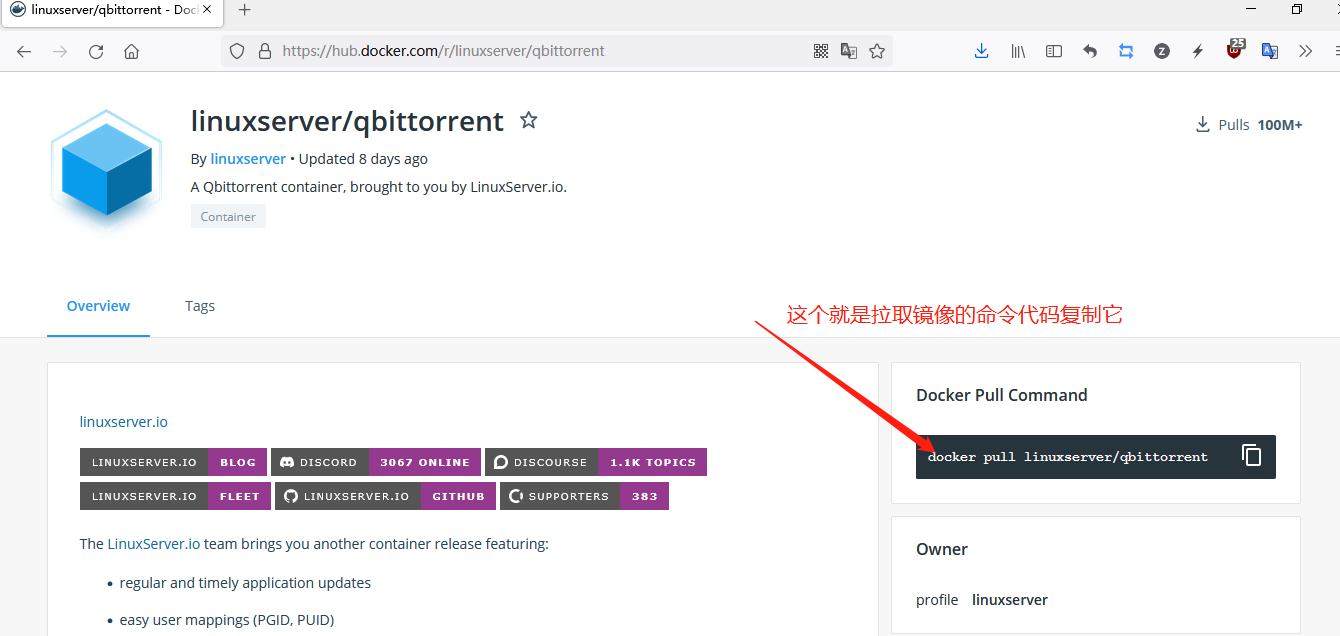The height and width of the screenshot is (636, 1340).
Task: Click the undo arrow toolbar icon
Action: [1090, 51]
